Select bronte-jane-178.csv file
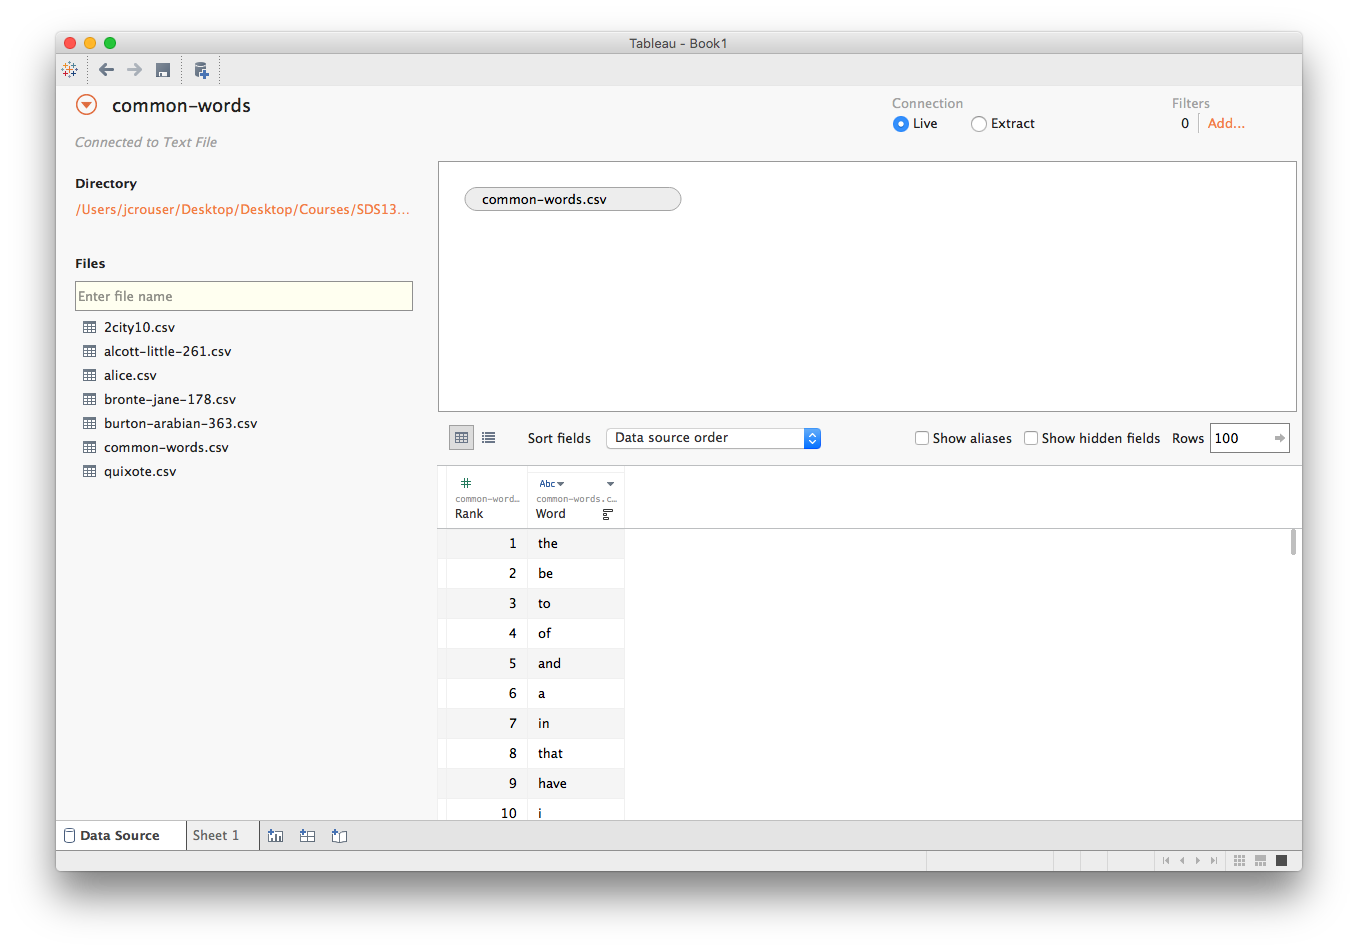 (170, 399)
